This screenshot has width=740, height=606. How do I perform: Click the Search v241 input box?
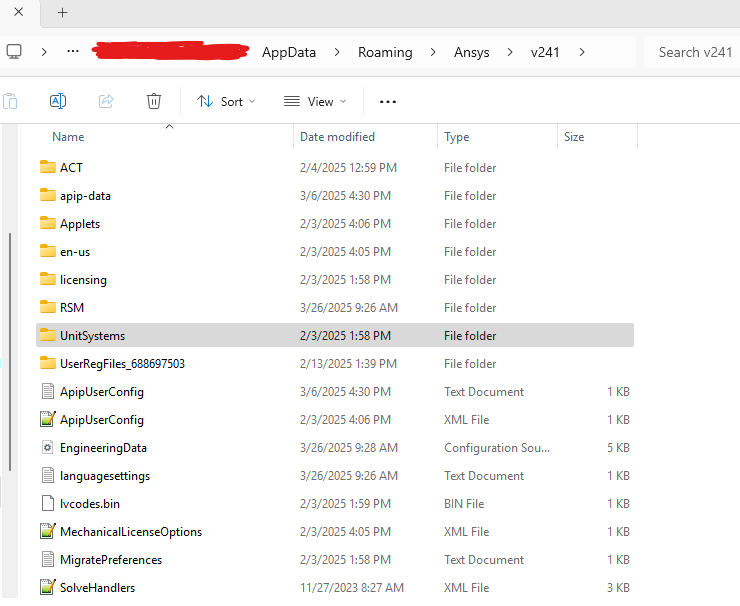pyautogui.click(x=694, y=52)
